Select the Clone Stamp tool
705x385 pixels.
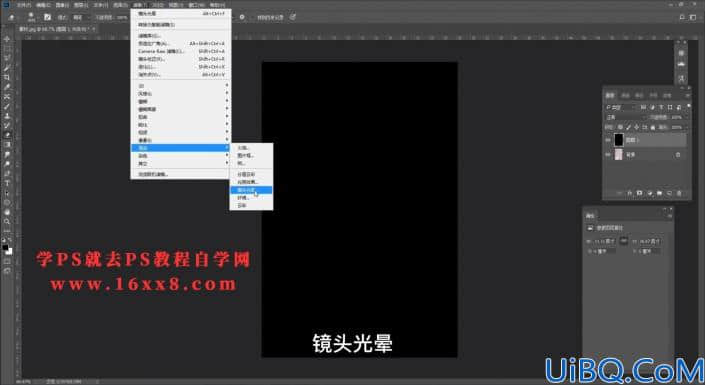point(7,116)
